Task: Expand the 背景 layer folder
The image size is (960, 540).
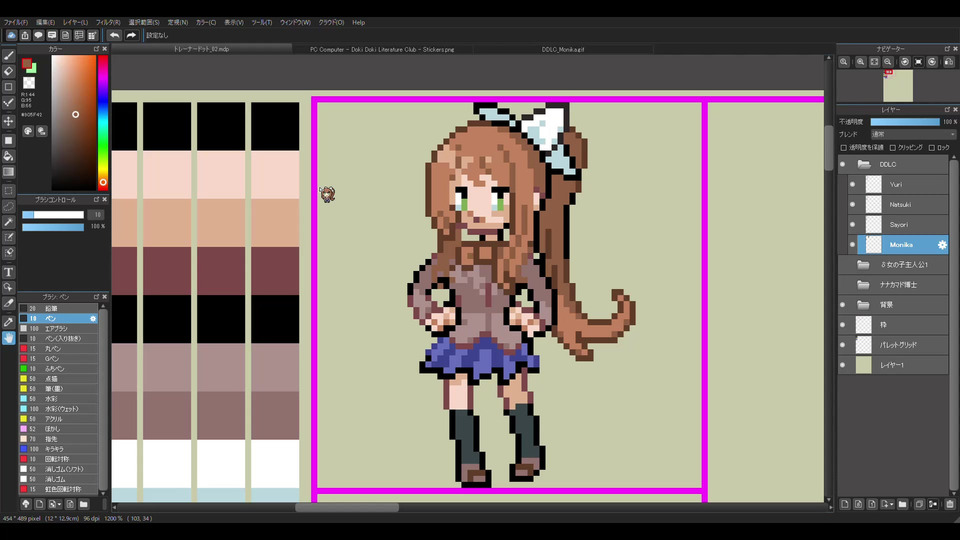Action: click(864, 305)
